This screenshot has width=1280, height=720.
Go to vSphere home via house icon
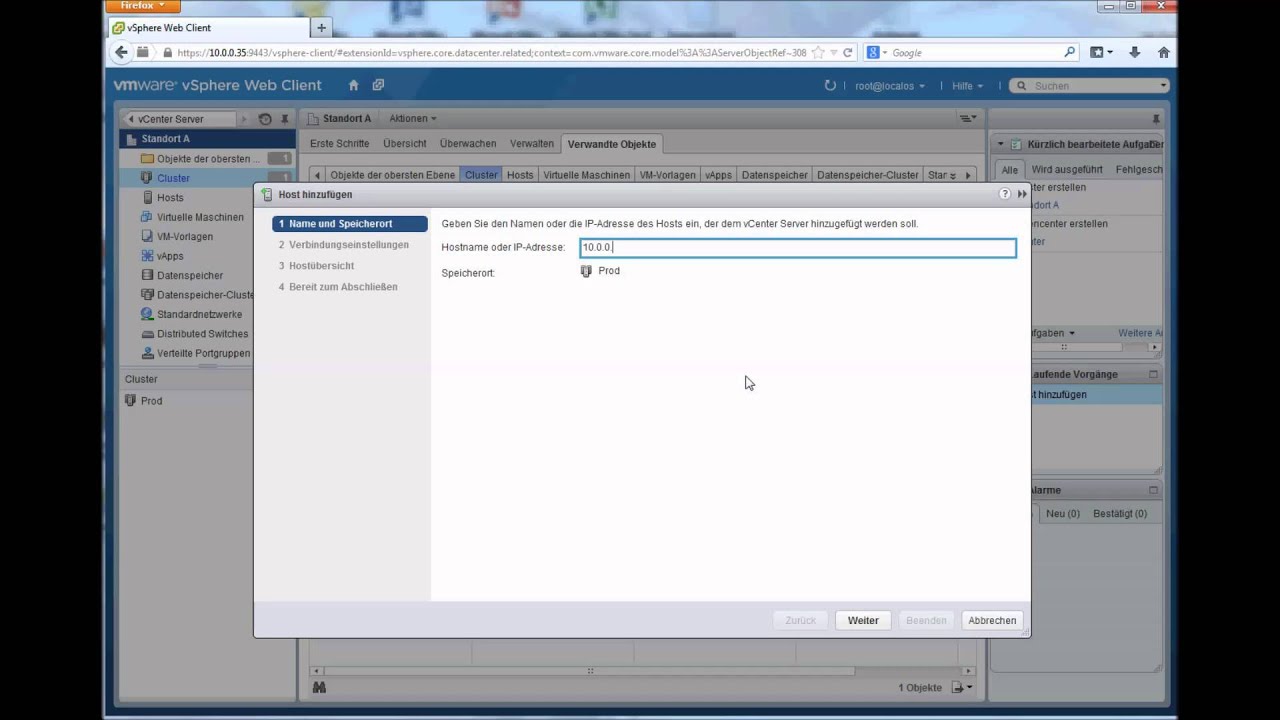pyautogui.click(x=353, y=86)
